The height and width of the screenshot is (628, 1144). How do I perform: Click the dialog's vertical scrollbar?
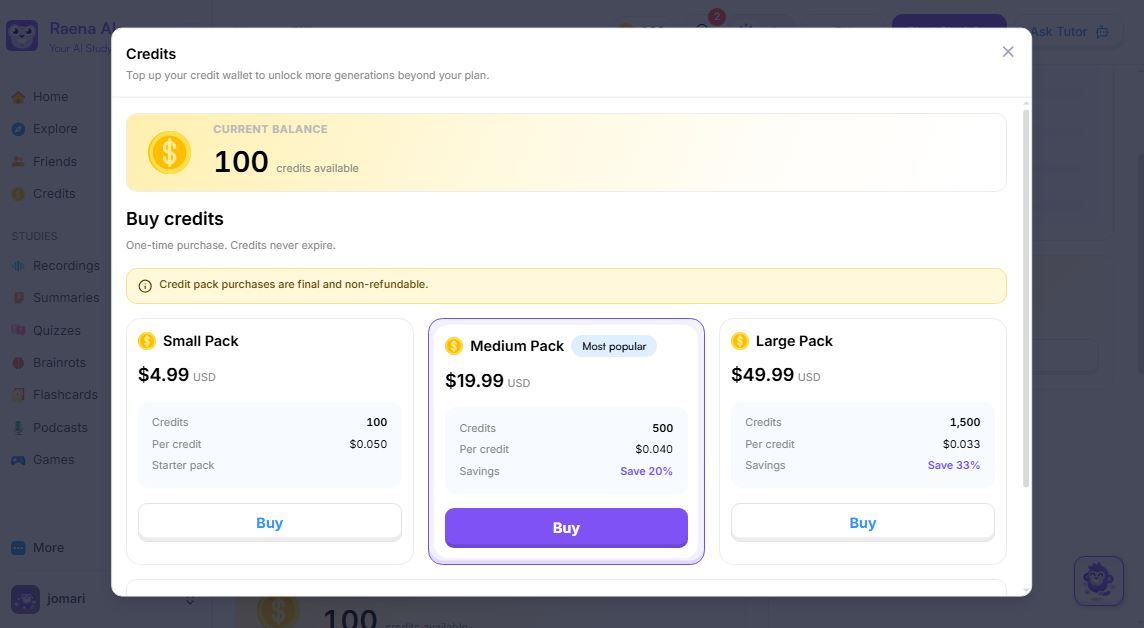click(x=1026, y=298)
